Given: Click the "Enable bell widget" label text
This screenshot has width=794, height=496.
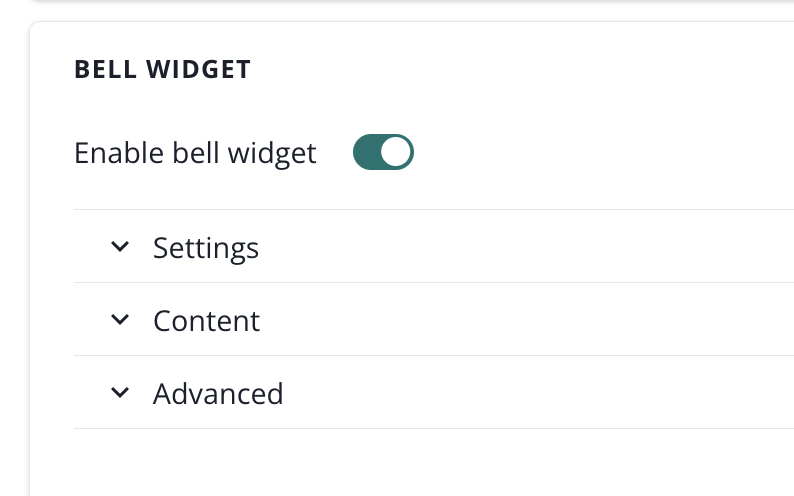Looking at the screenshot, I should pos(195,153).
